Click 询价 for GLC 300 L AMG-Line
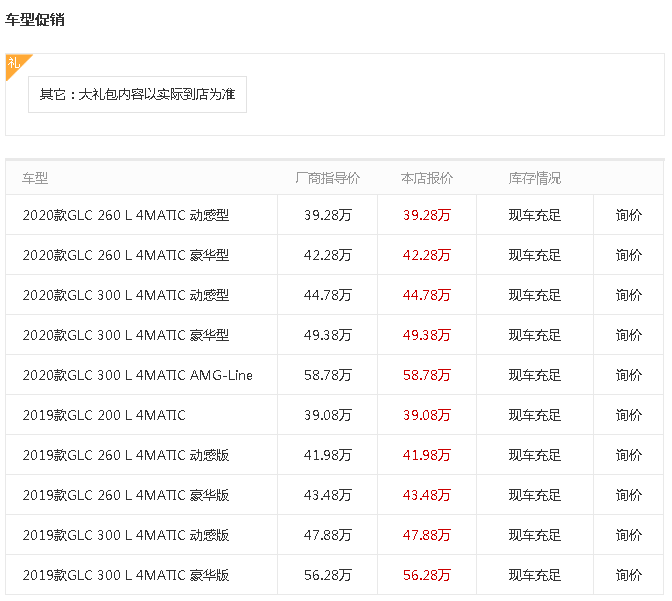Viewport: 672px width, 601px height. coord(629,375)
